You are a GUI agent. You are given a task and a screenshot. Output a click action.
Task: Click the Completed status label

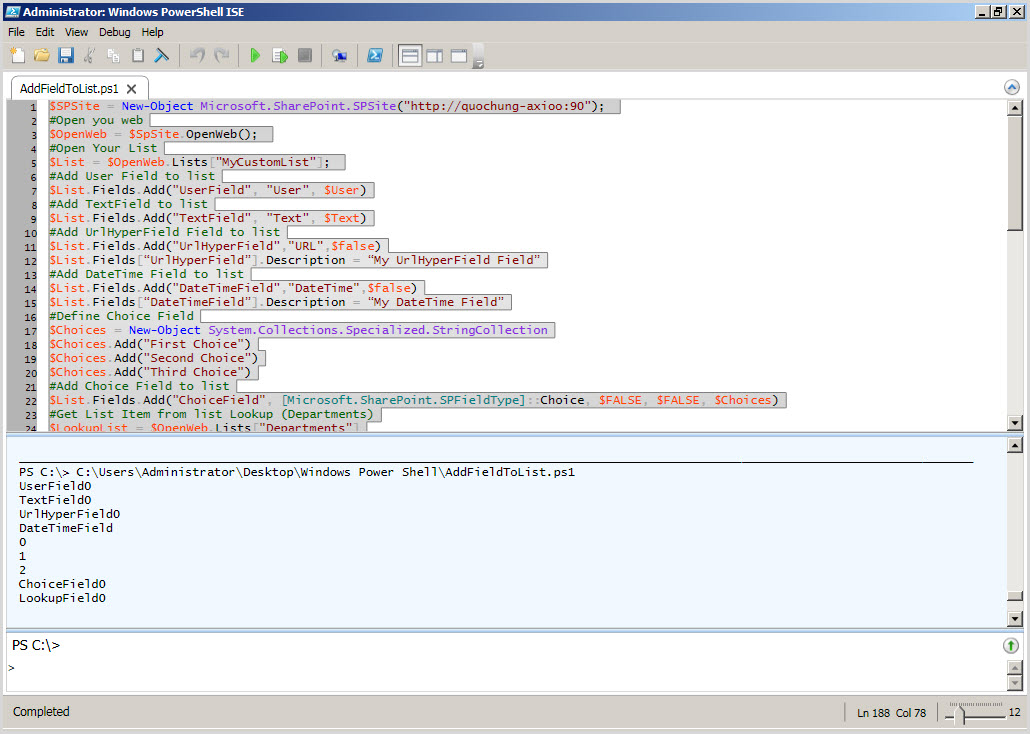(x=40, y=711)
